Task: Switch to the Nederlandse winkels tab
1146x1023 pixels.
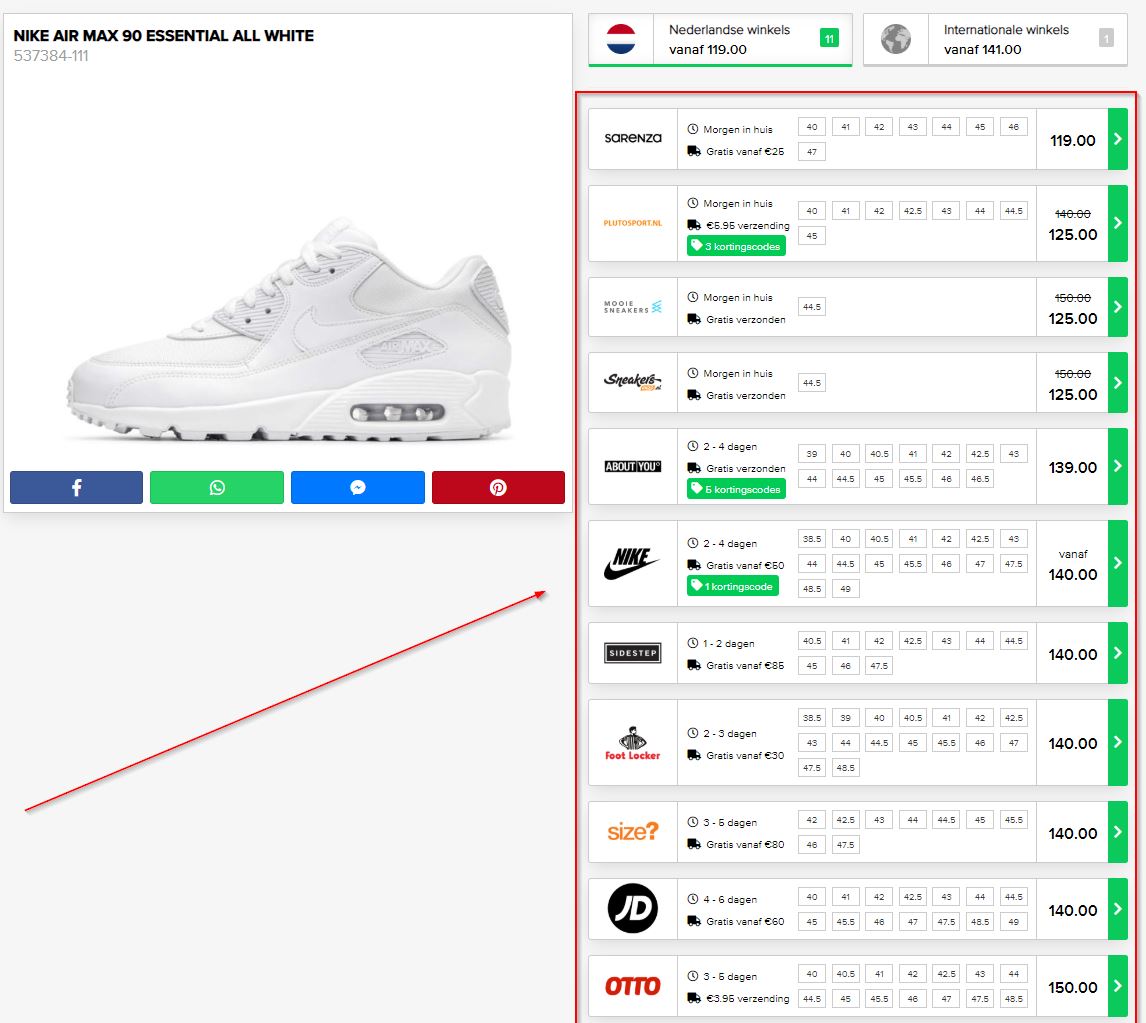Action: click(x=720, y=39)
